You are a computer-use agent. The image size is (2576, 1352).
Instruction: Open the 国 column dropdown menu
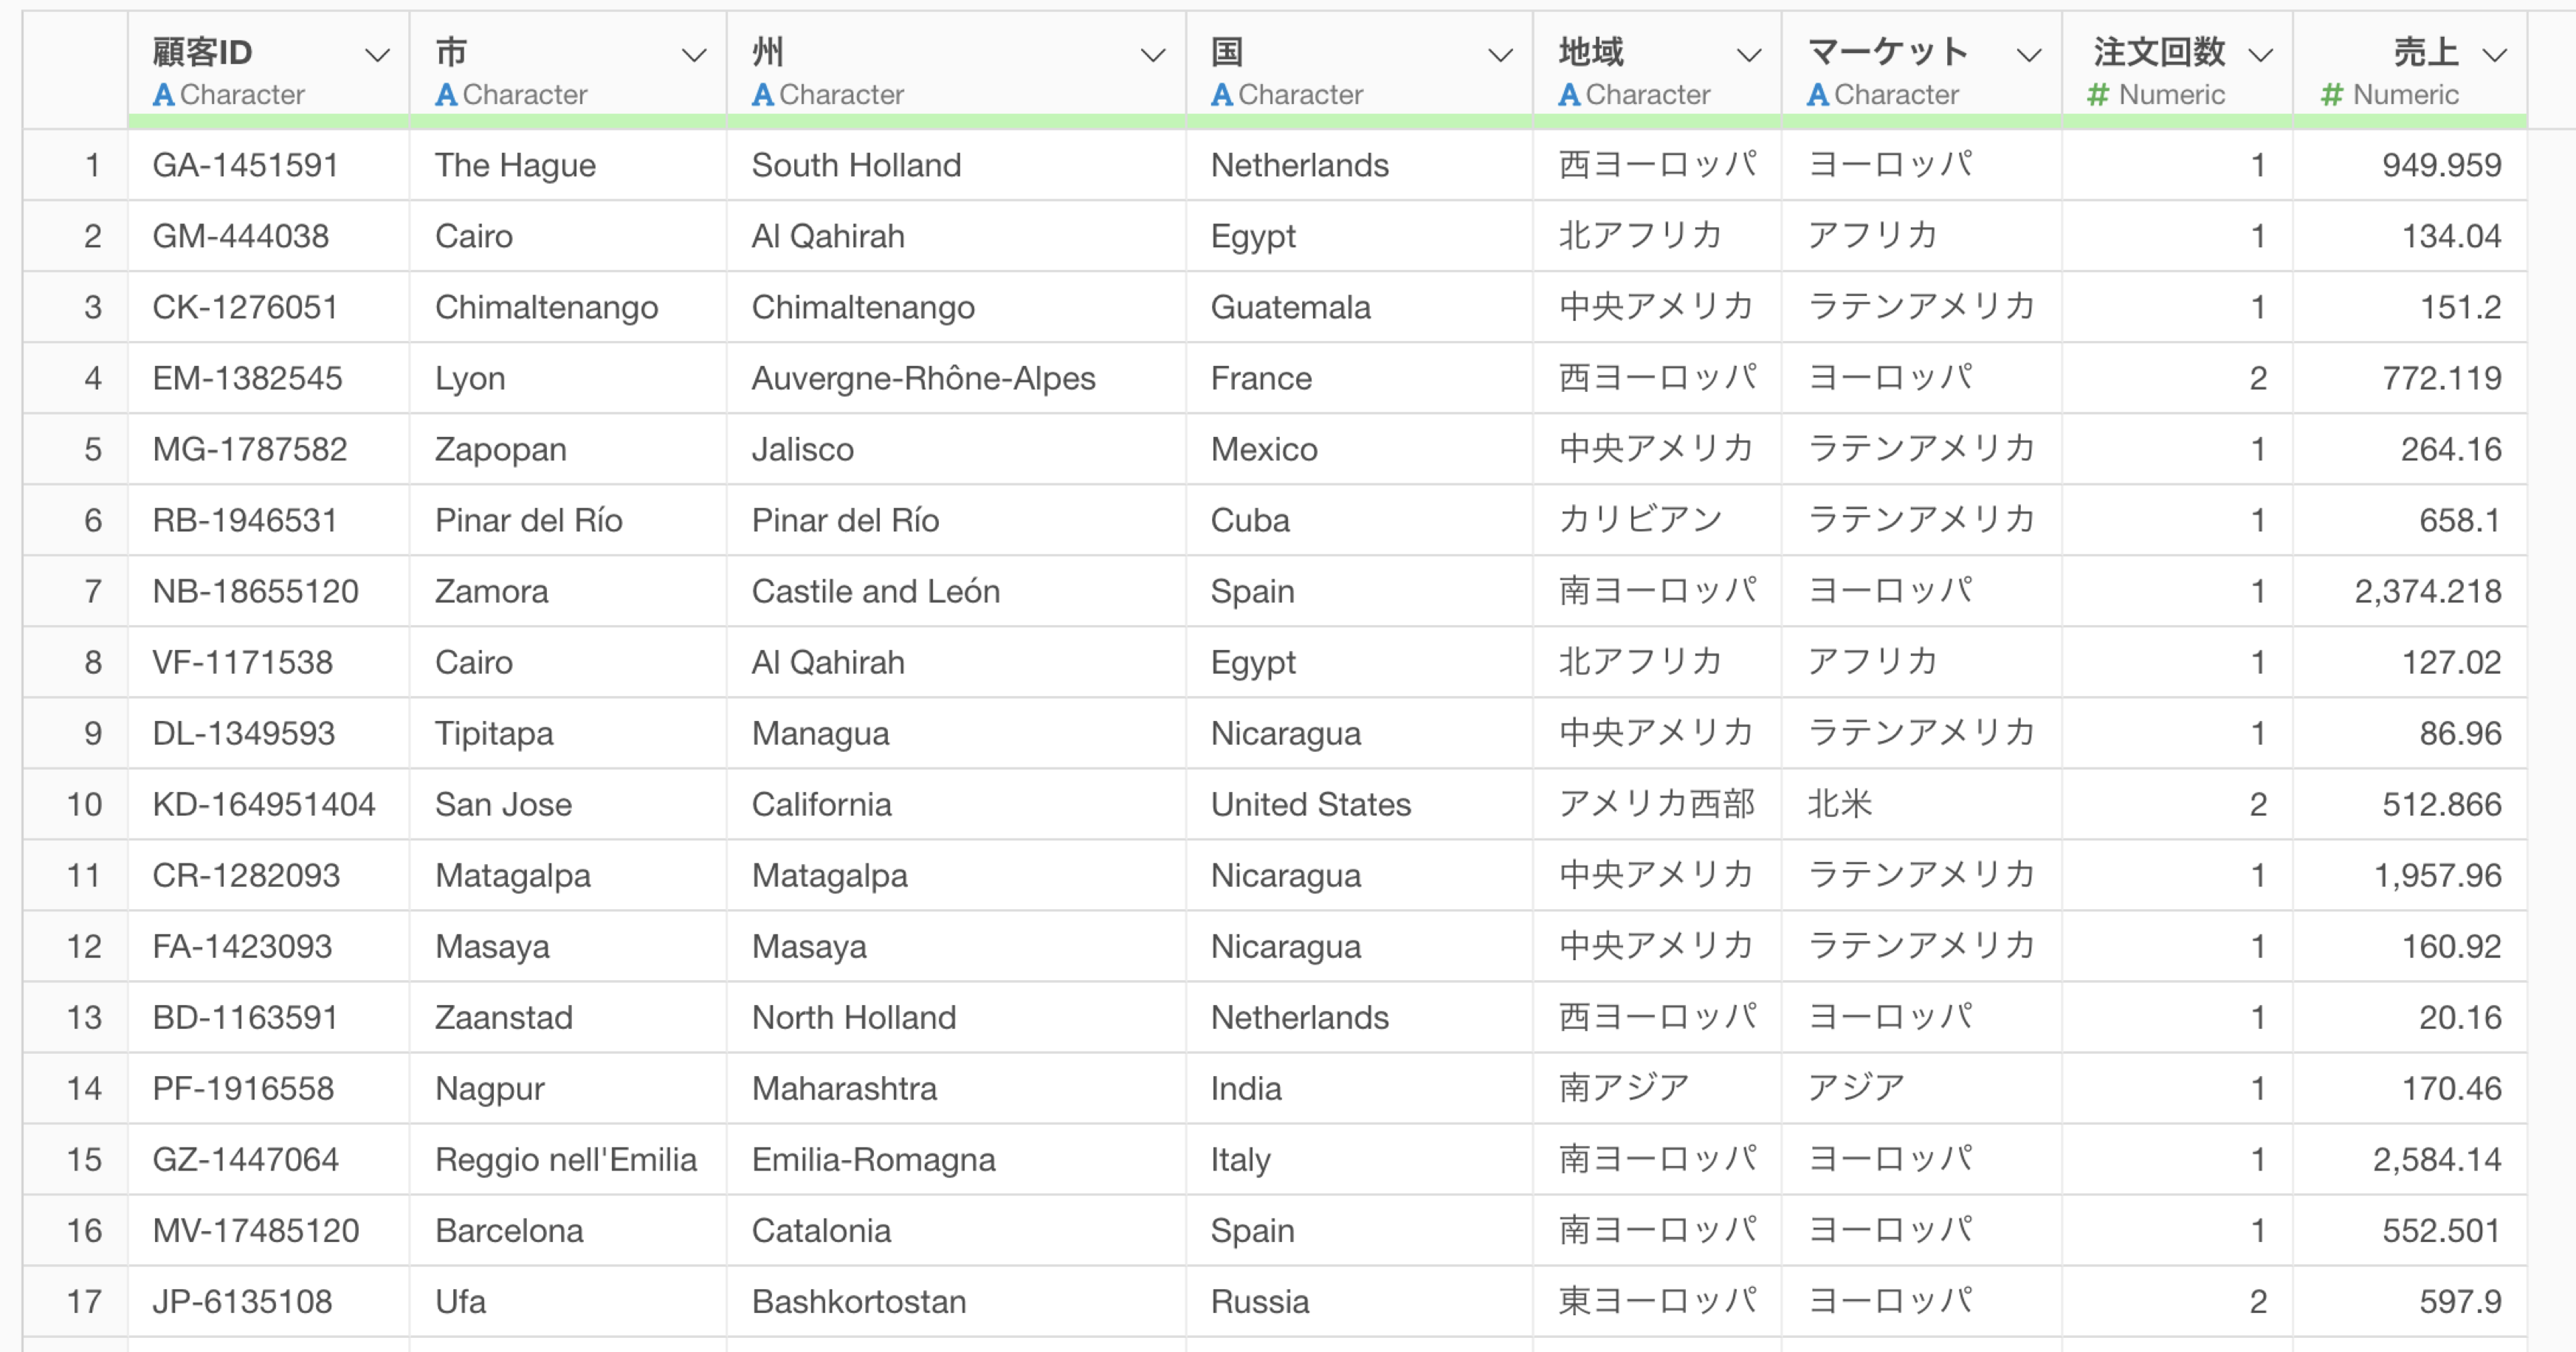pos(1500,55)
